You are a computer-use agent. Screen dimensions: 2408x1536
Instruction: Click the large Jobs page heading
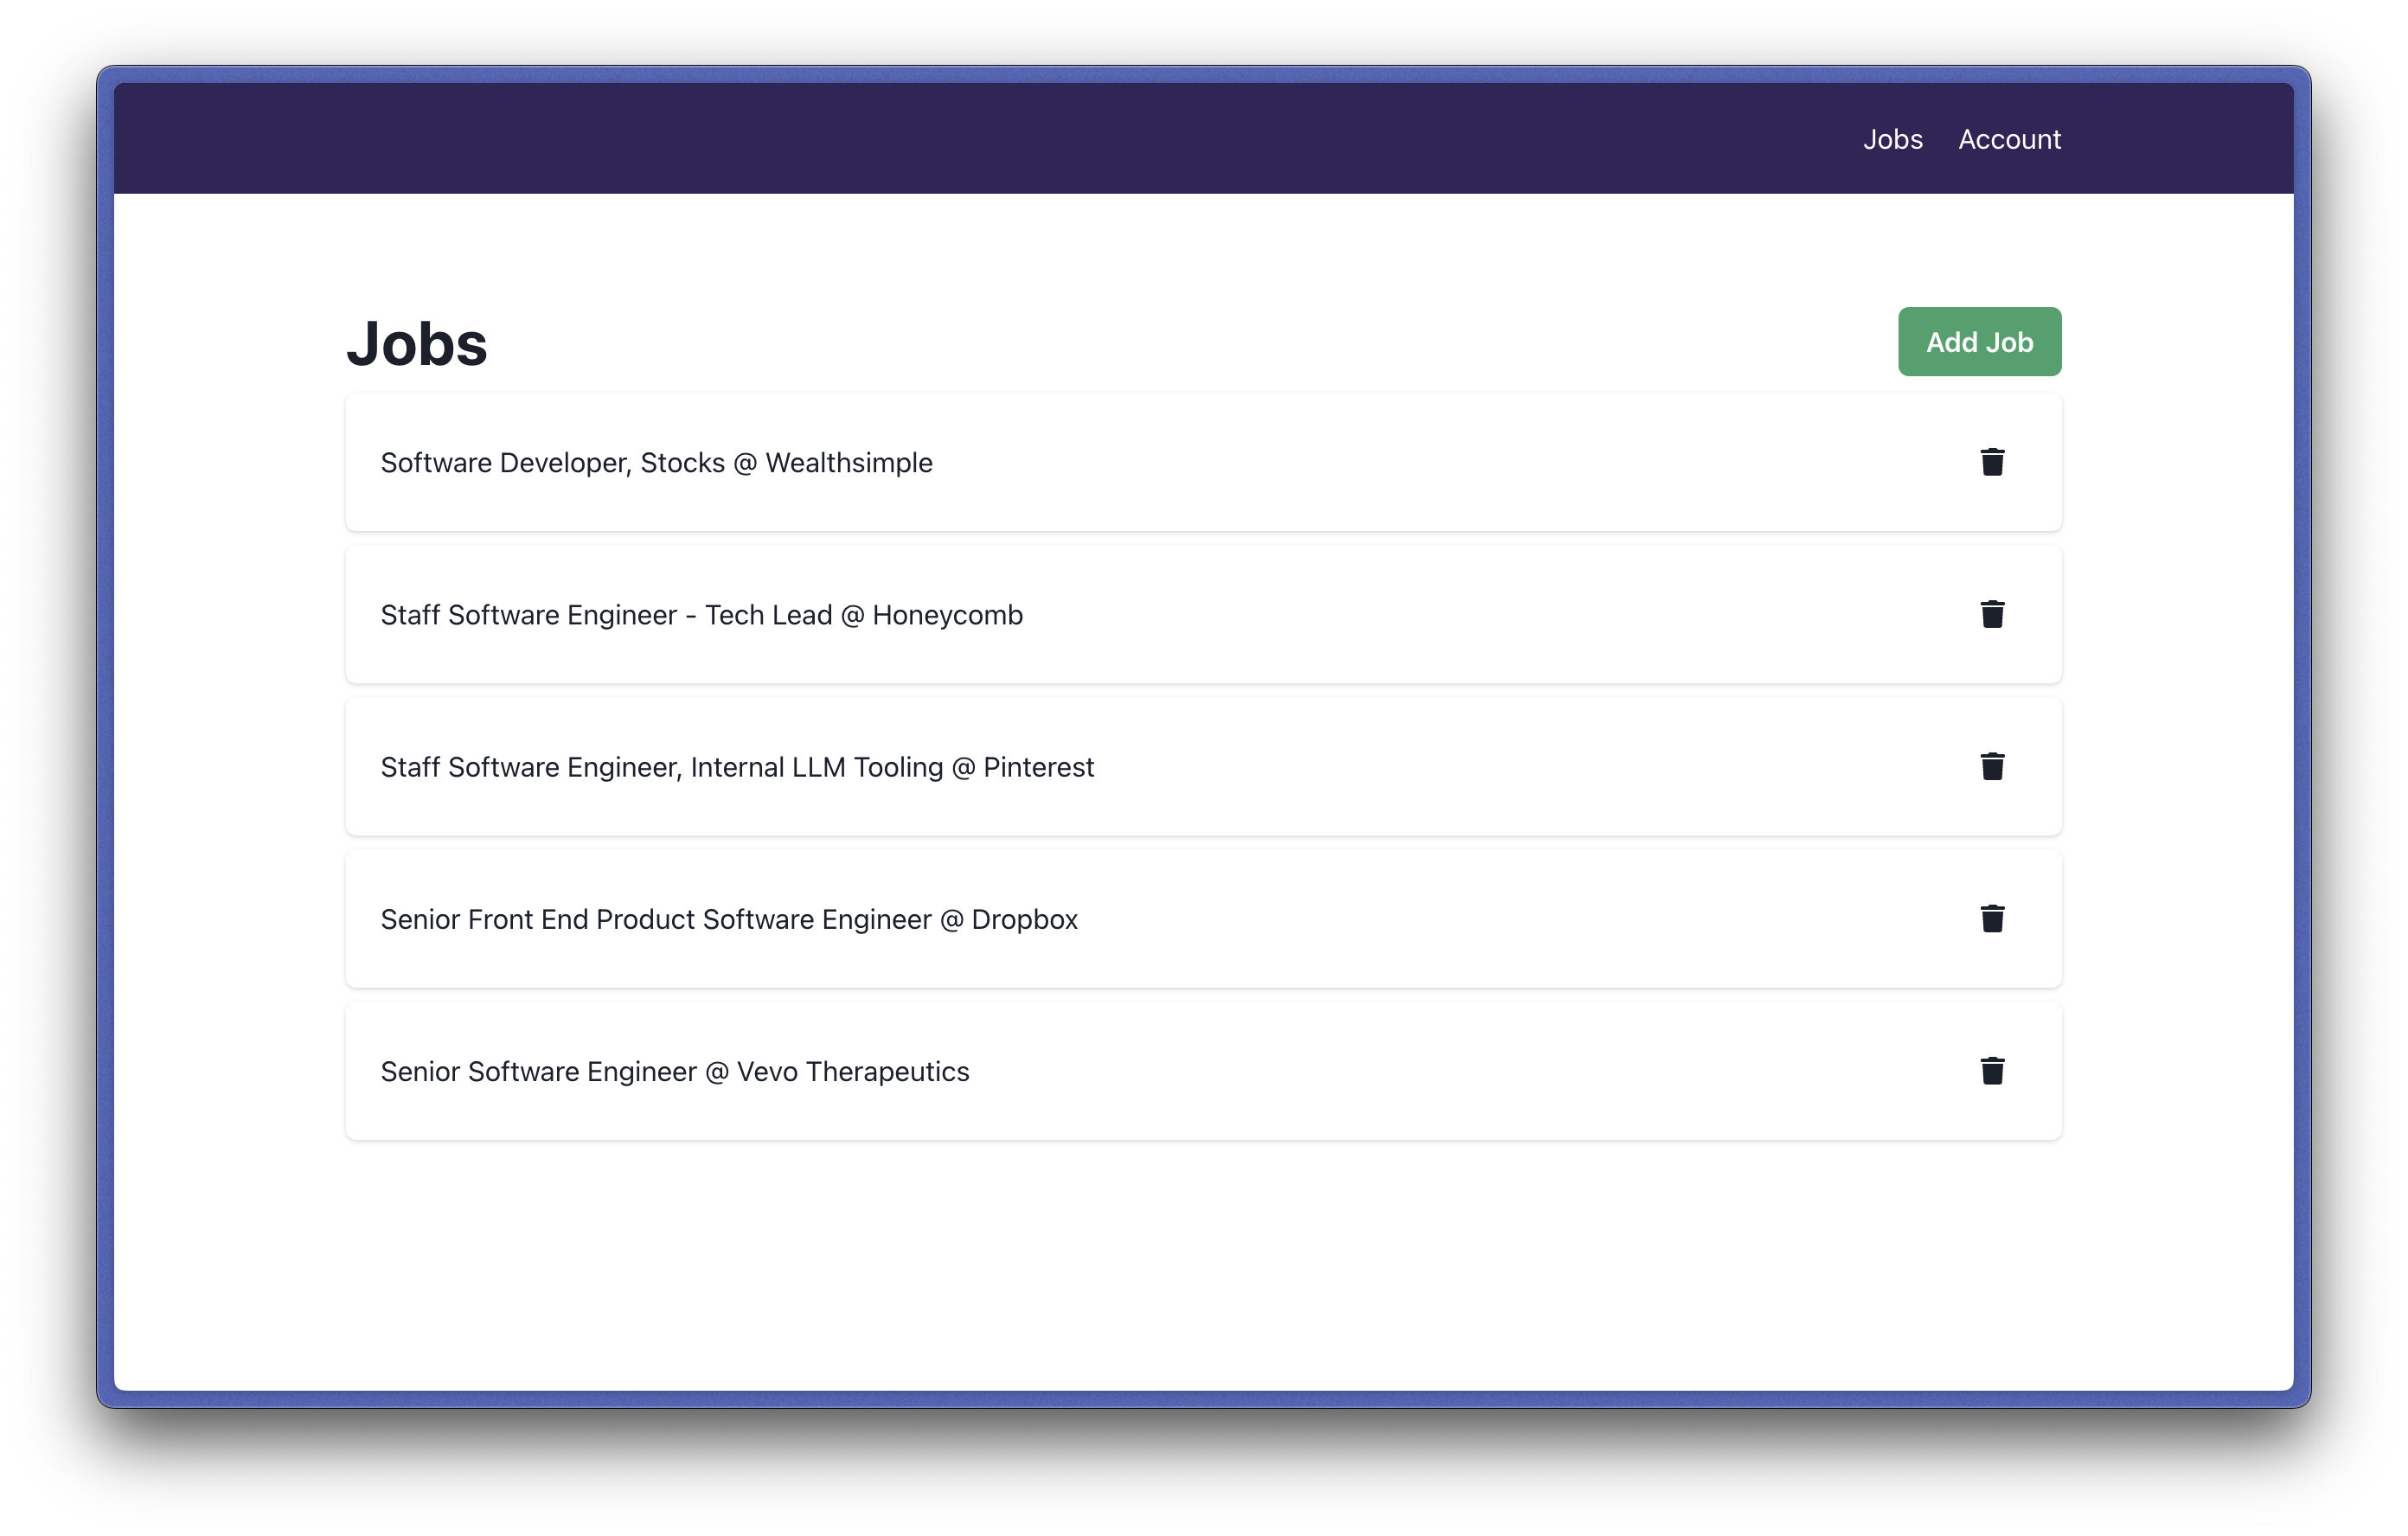point(417,344)
